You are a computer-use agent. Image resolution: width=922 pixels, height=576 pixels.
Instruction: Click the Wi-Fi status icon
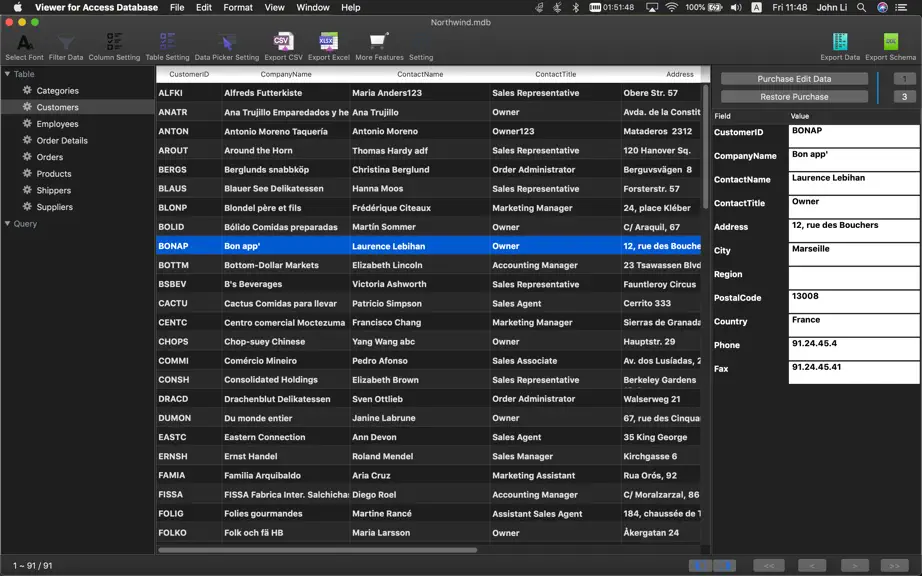click(672, 7)
